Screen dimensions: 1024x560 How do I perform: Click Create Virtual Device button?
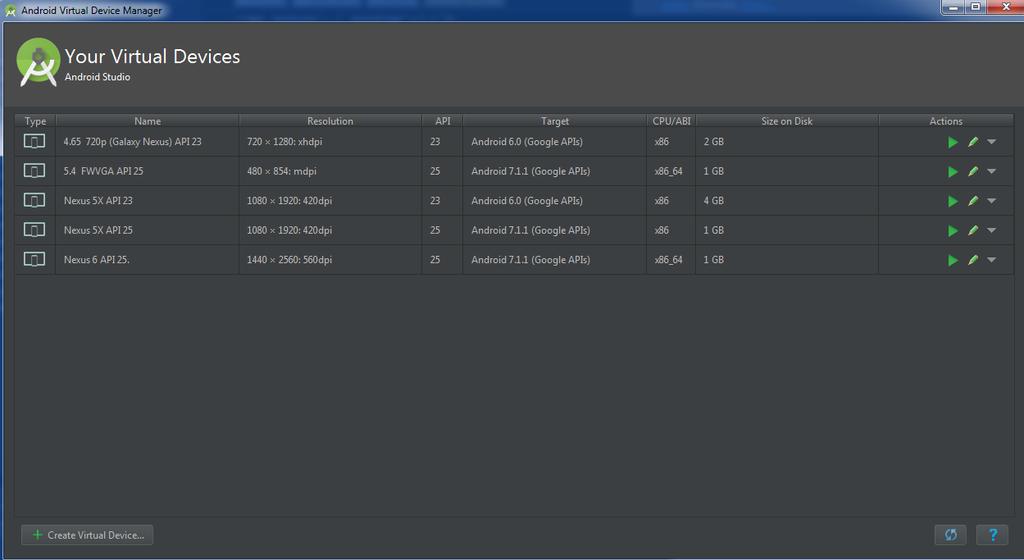click(x=88, y=535)
